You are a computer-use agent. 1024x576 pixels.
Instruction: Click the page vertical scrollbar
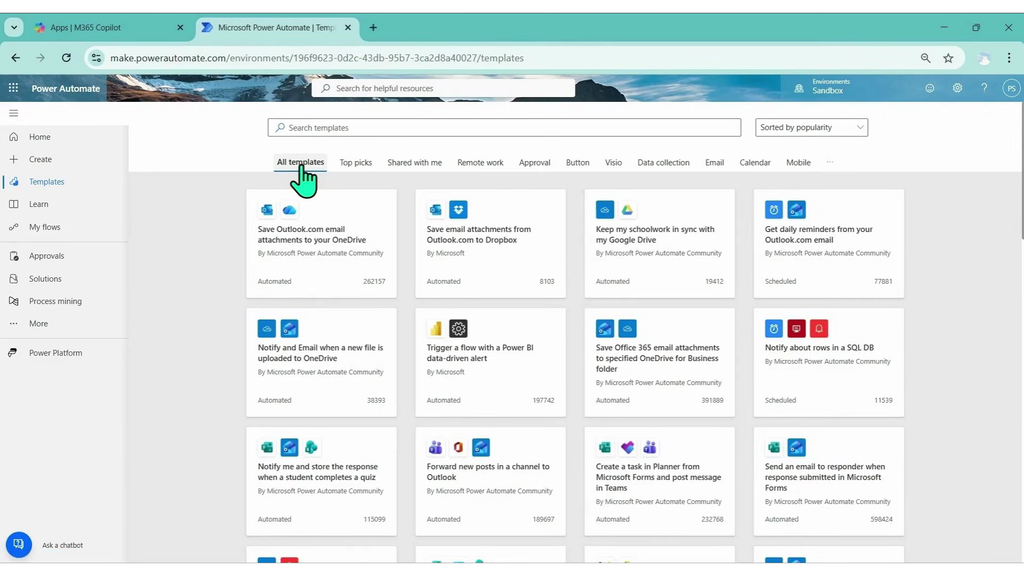click(x=1021, y=173)
